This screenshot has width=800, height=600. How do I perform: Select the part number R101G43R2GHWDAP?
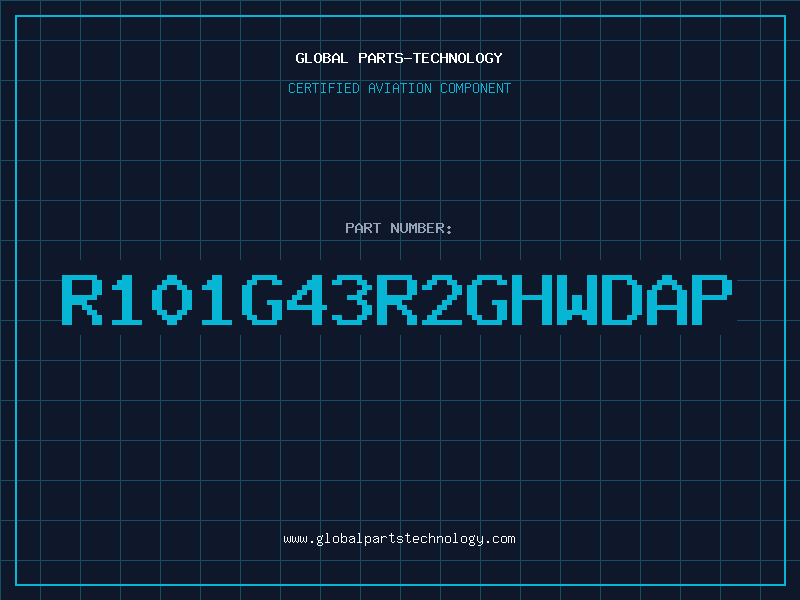point(397,300)
